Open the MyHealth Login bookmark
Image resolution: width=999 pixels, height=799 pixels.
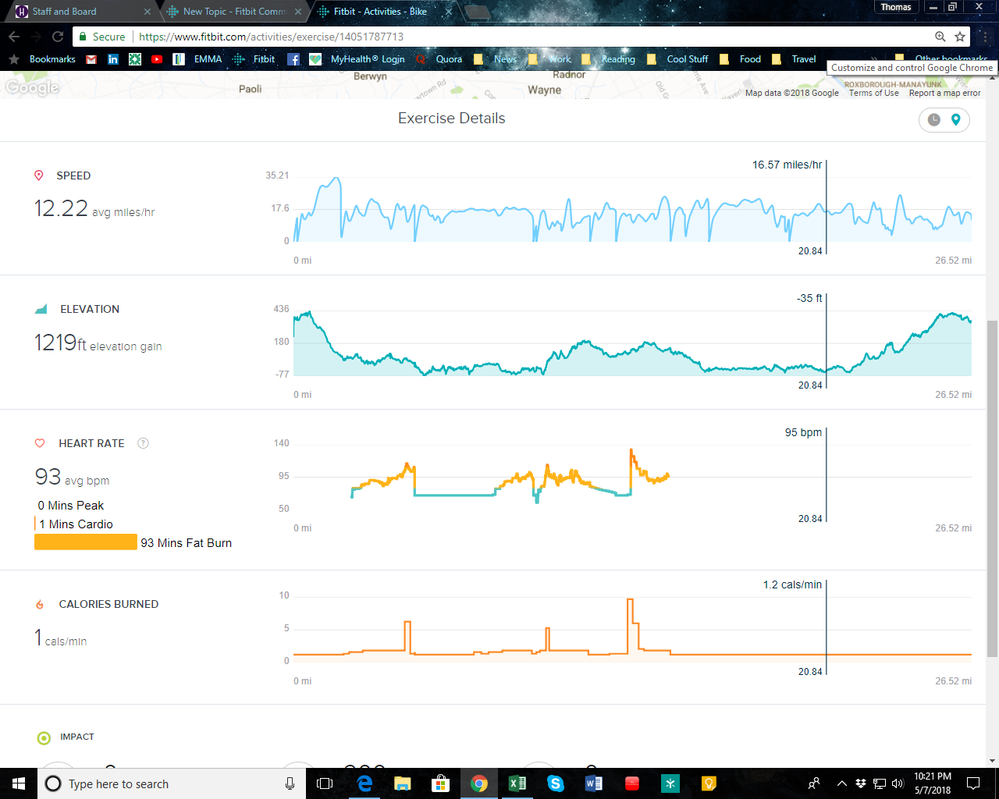click(x=358, y=59)
